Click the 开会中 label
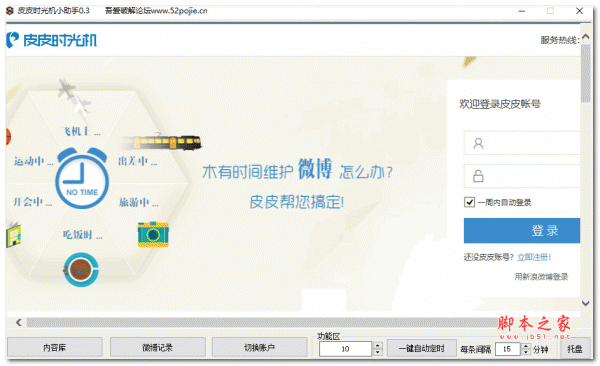Screen dimensions: 600x366 pos(32,202)
